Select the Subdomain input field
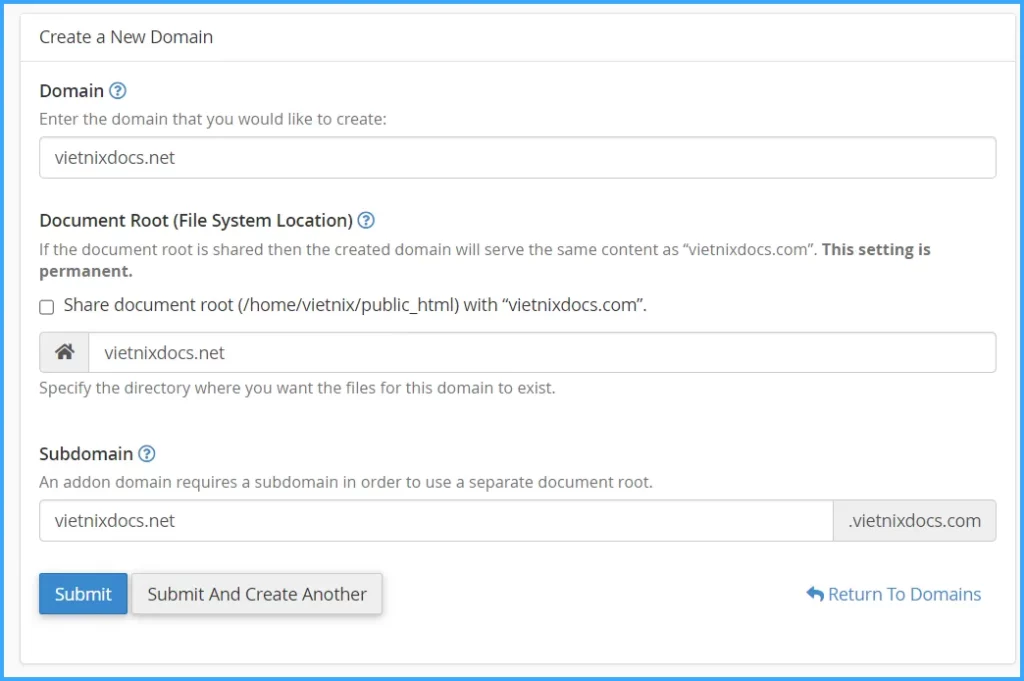Image resolution: width=1024 pixels, height=681 pixels. (x=435, y=521)
